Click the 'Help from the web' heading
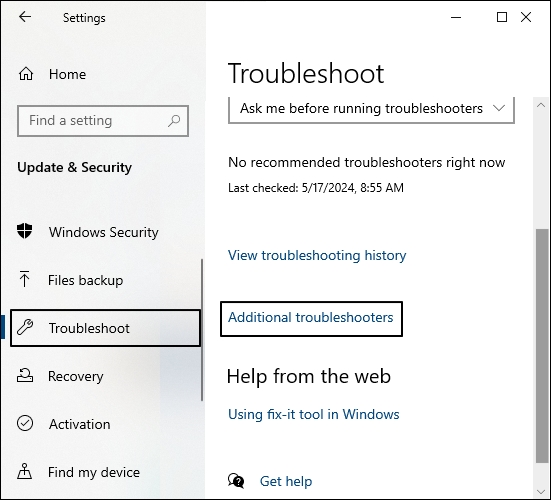This screenshot has width=551, height=500. (309, 376)
